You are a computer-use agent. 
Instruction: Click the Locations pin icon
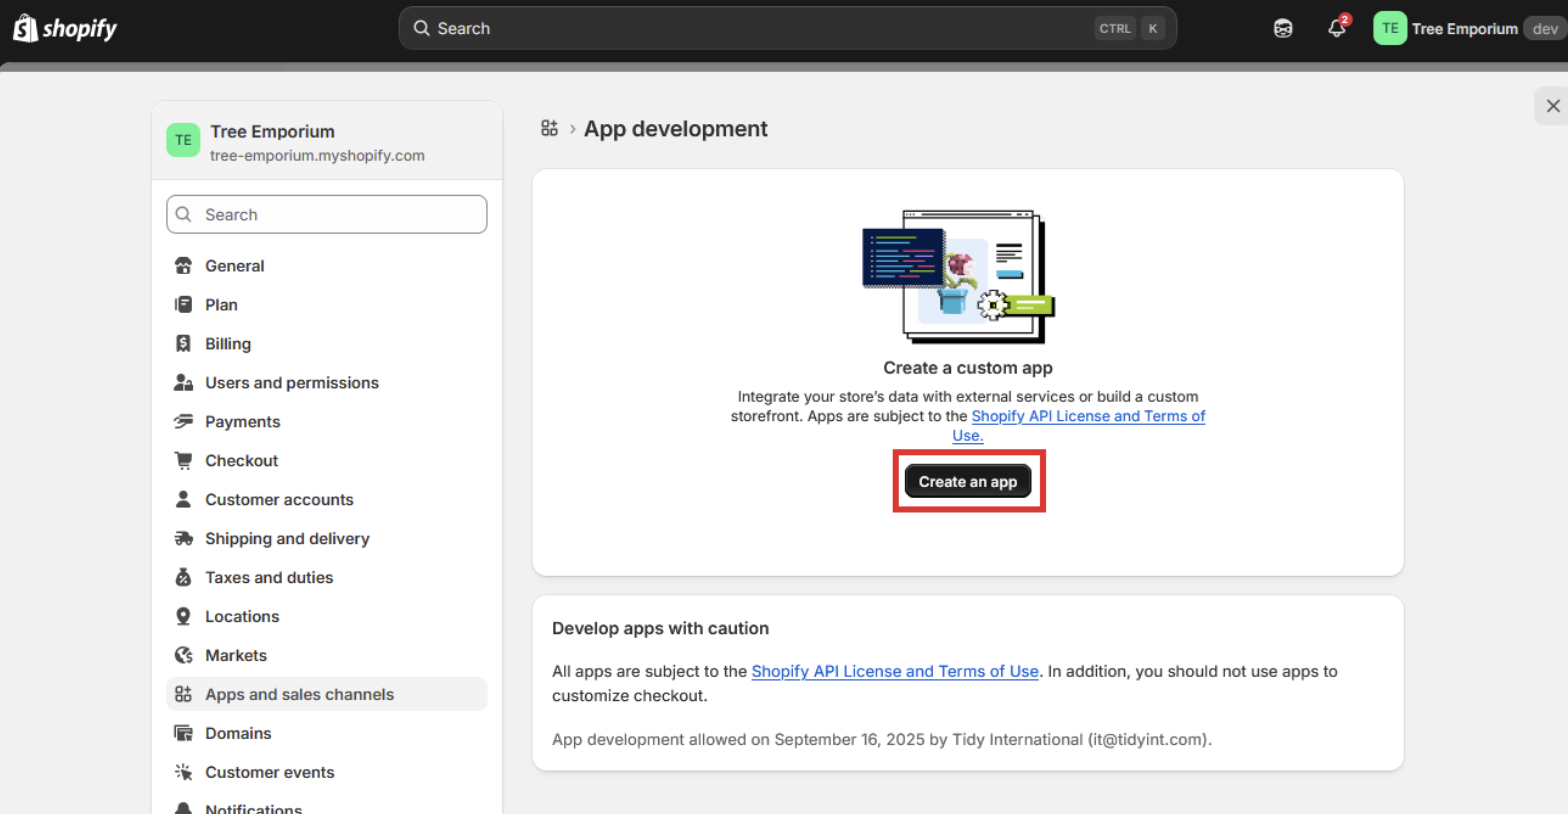tap(183, 616)
